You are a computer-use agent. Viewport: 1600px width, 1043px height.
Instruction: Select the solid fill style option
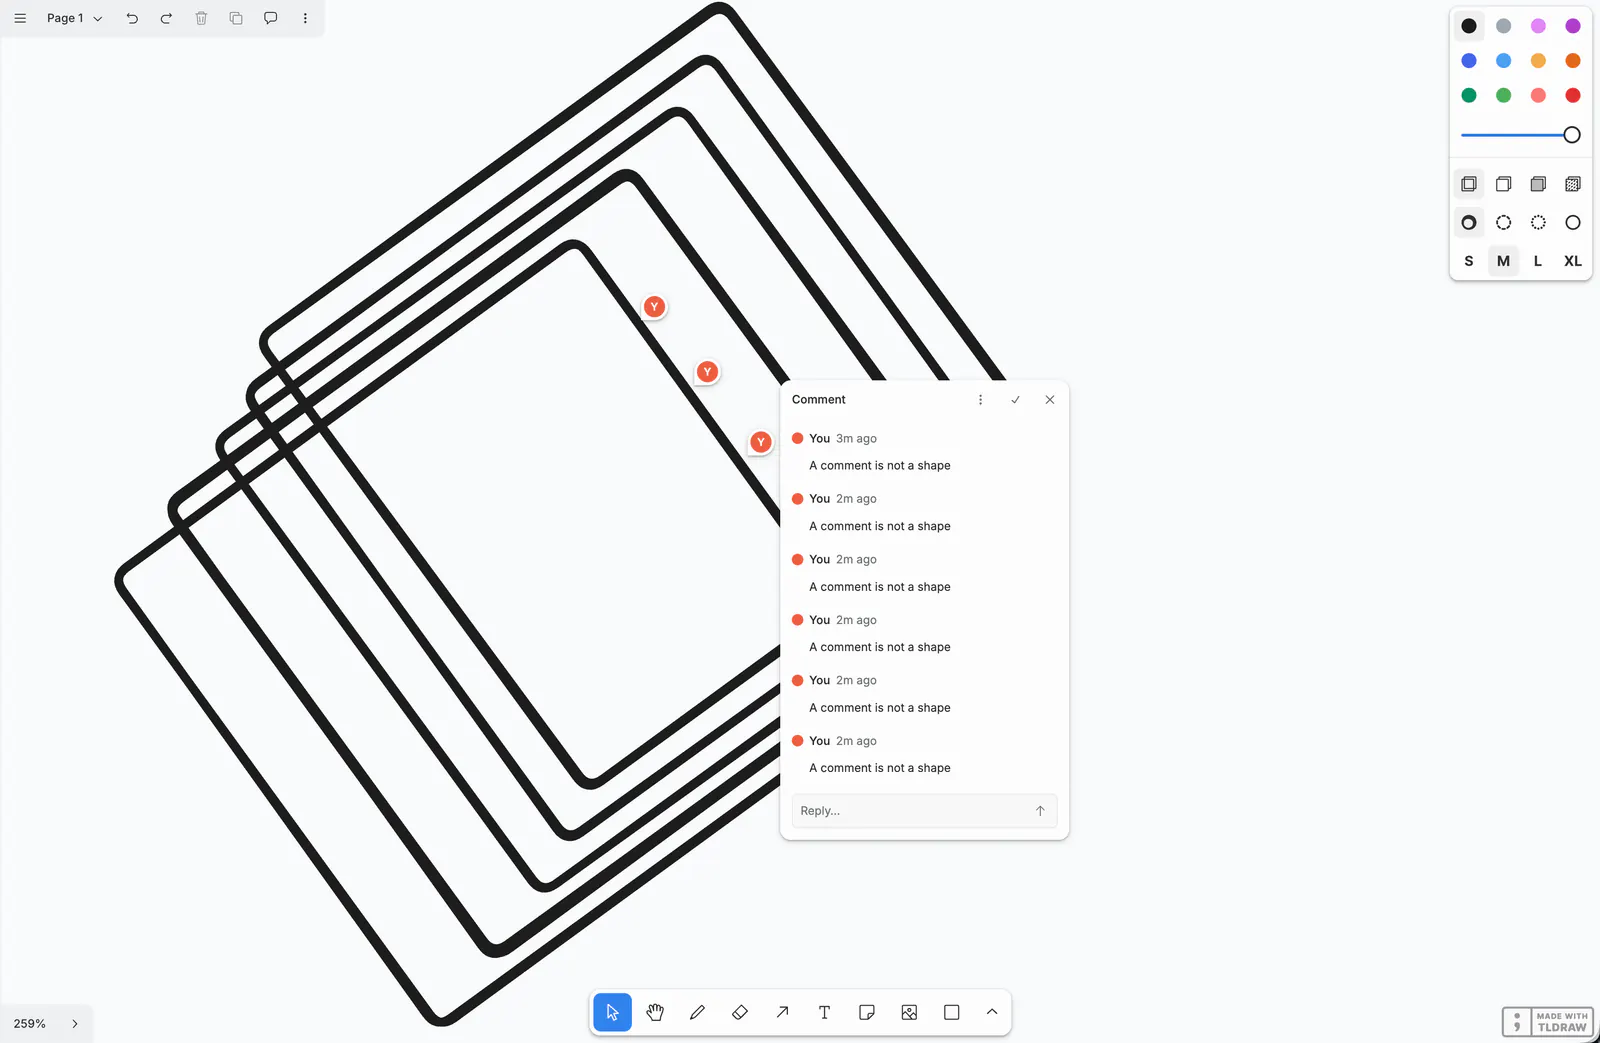coord(1538,184)
